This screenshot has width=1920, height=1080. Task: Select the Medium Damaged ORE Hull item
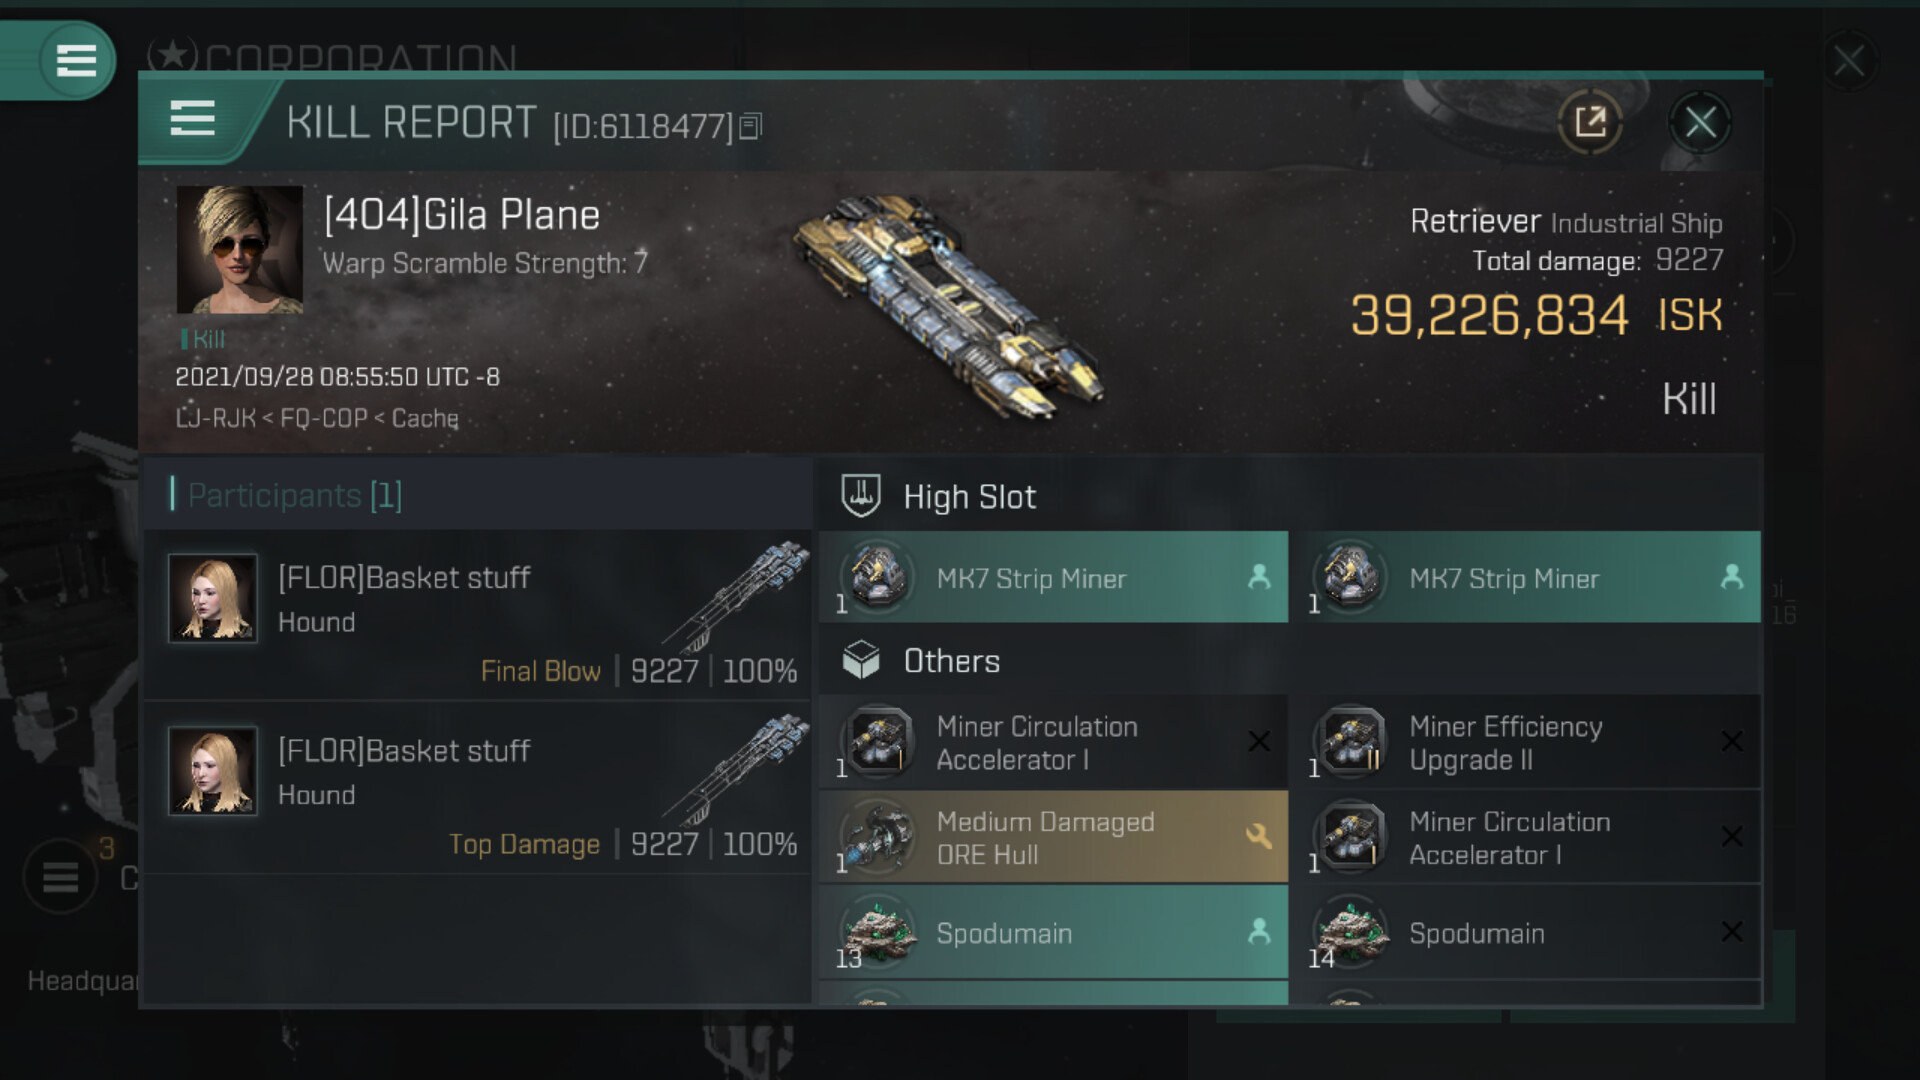coord(1045,838)
